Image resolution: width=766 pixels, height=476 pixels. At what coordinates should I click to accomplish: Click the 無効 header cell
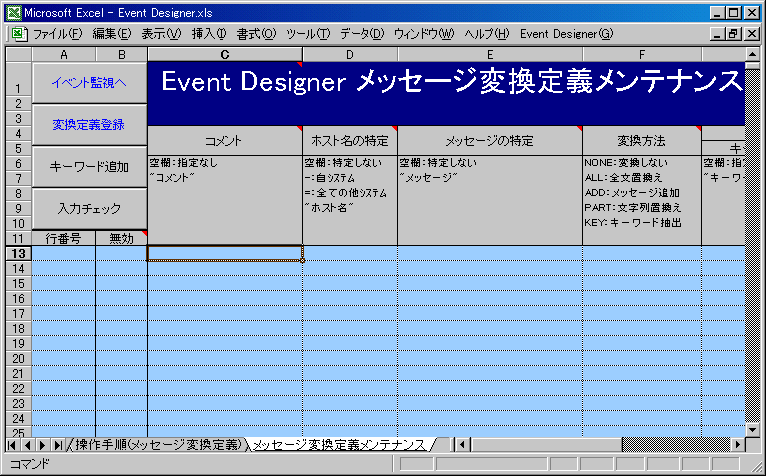[x=121, y=238]
